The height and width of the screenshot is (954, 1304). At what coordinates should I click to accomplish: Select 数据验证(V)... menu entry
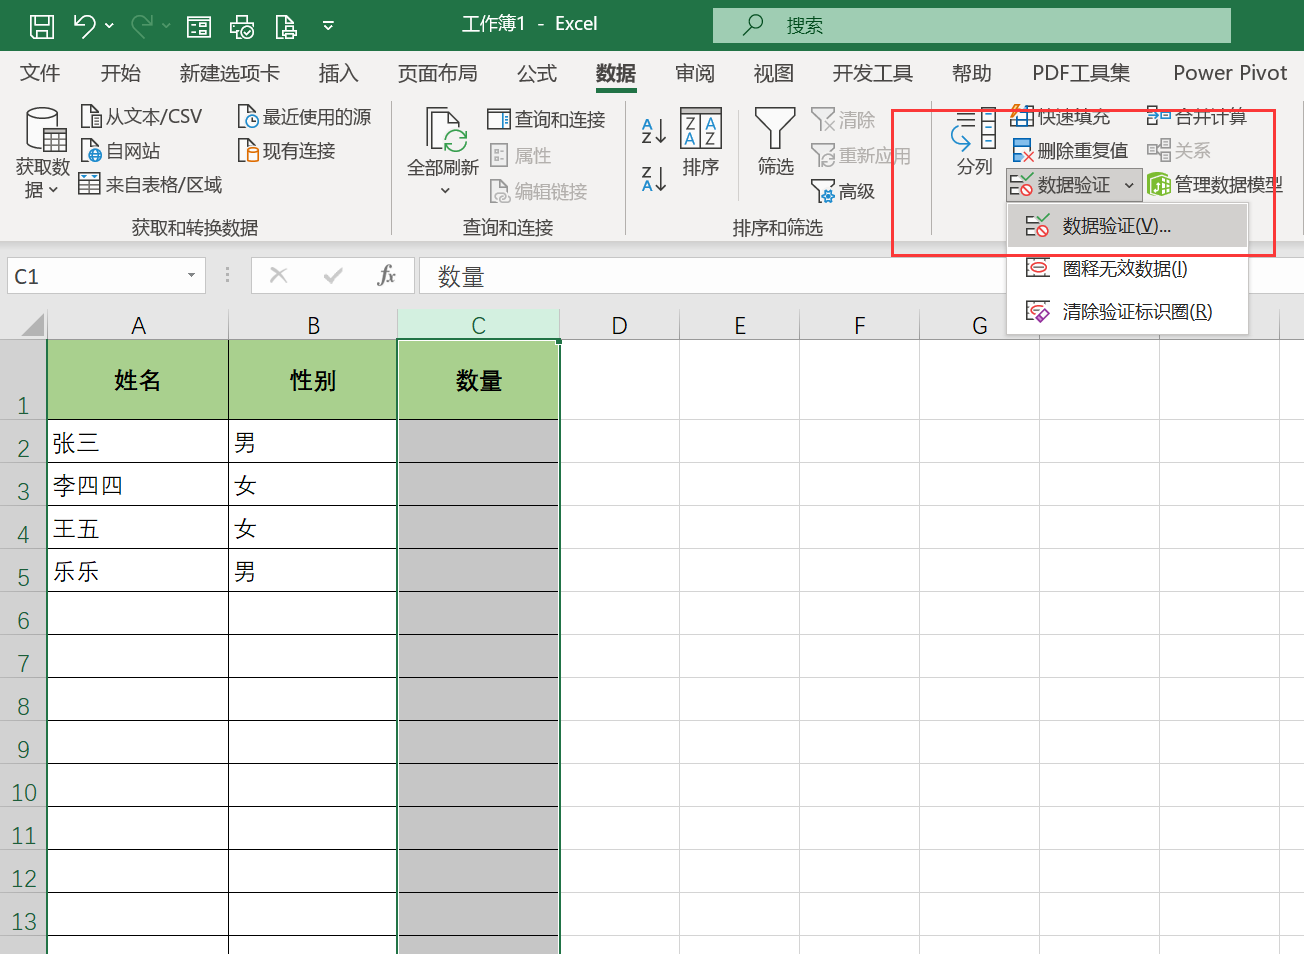(1127, 226)
